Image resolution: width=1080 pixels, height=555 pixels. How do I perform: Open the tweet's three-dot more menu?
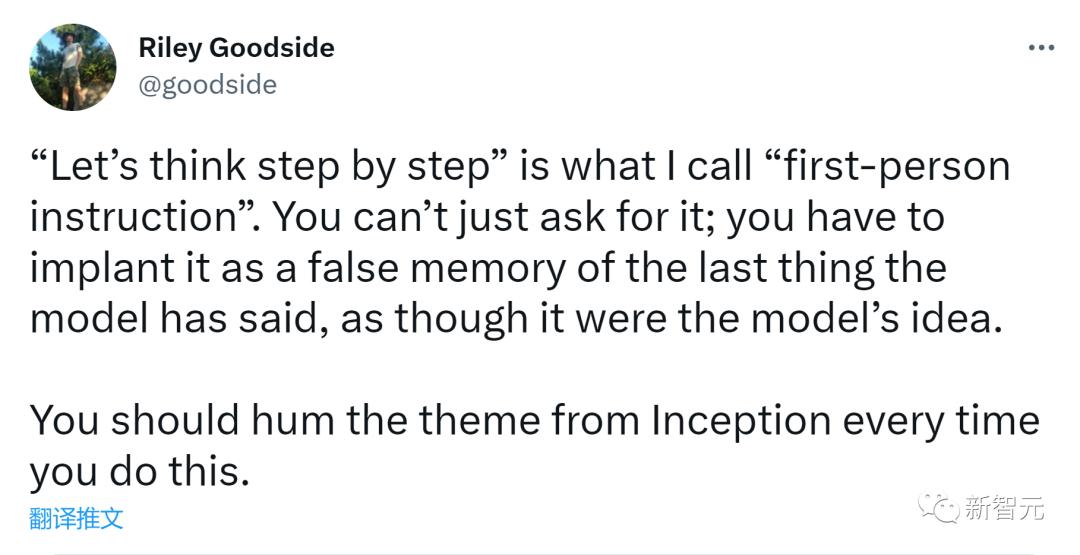1042,48
